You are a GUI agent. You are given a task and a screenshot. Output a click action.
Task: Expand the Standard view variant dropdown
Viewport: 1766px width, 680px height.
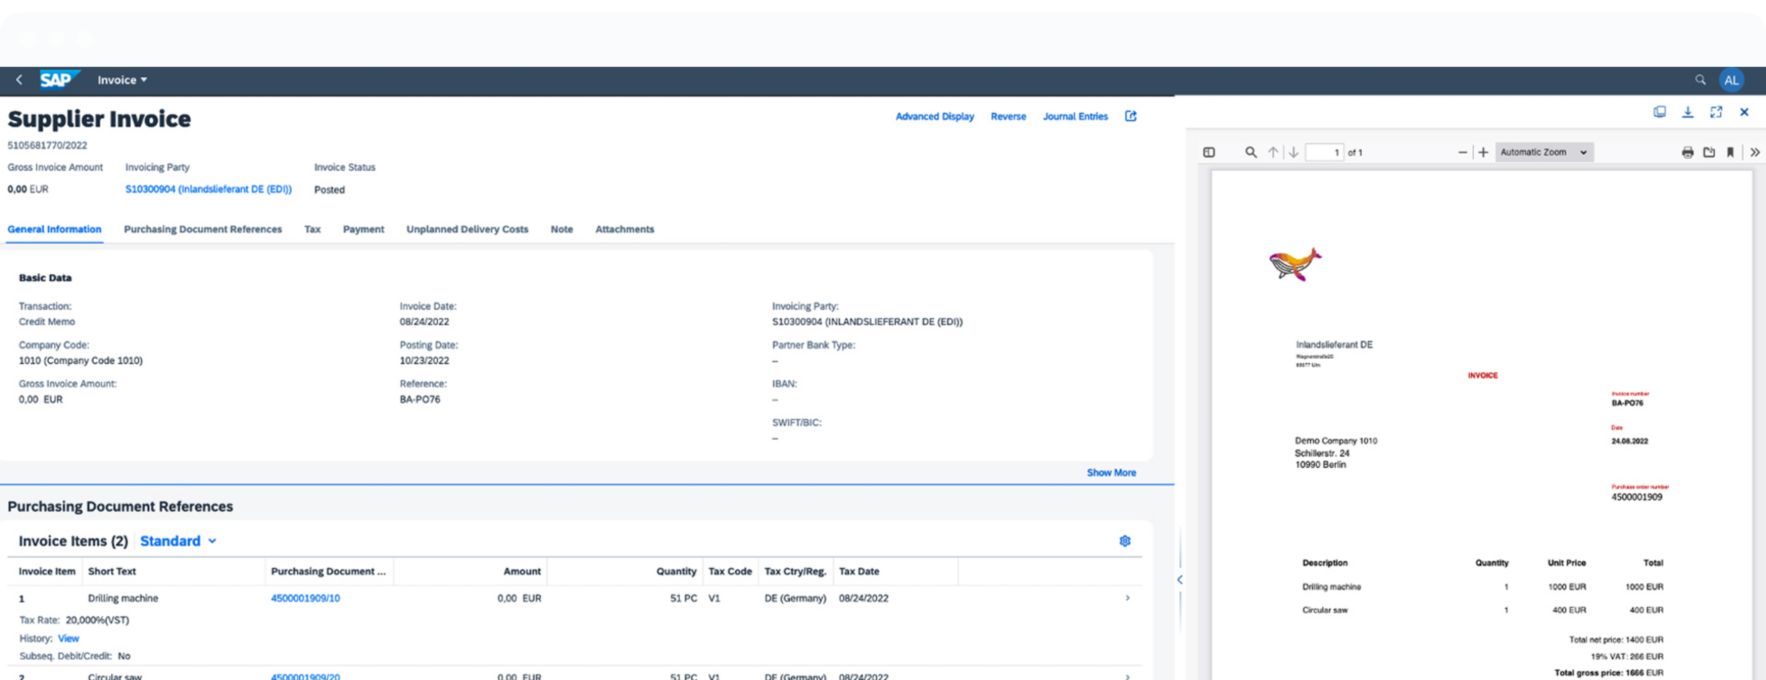coord(178,541)
